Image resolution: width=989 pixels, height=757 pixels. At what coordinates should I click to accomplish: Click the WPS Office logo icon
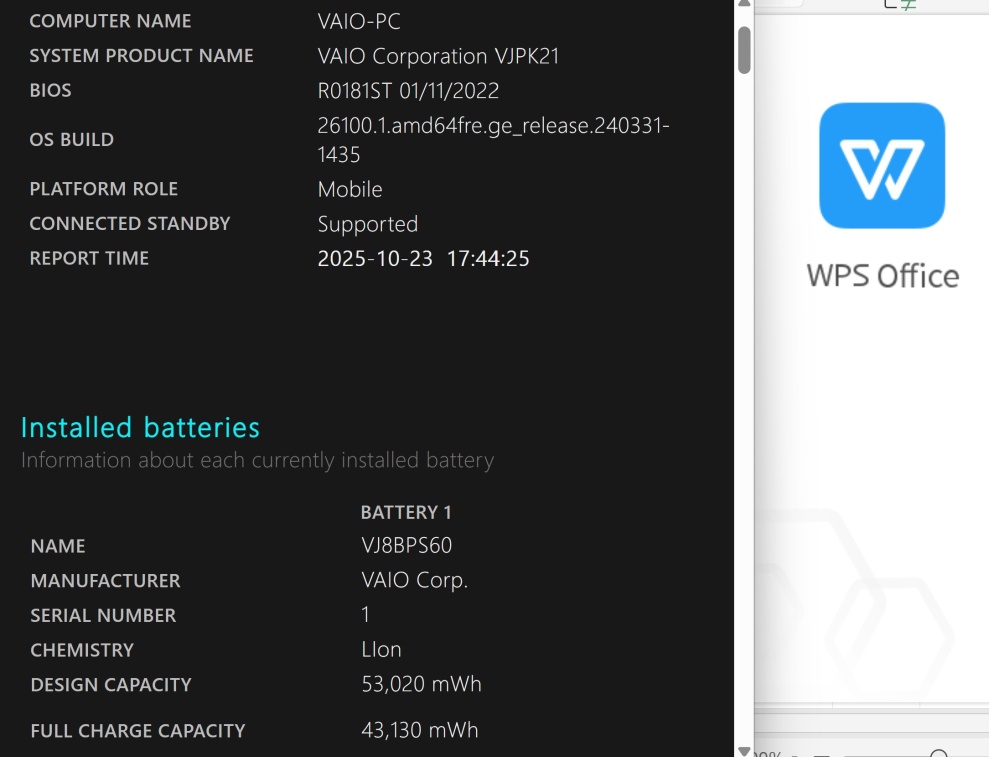[881, 165]
